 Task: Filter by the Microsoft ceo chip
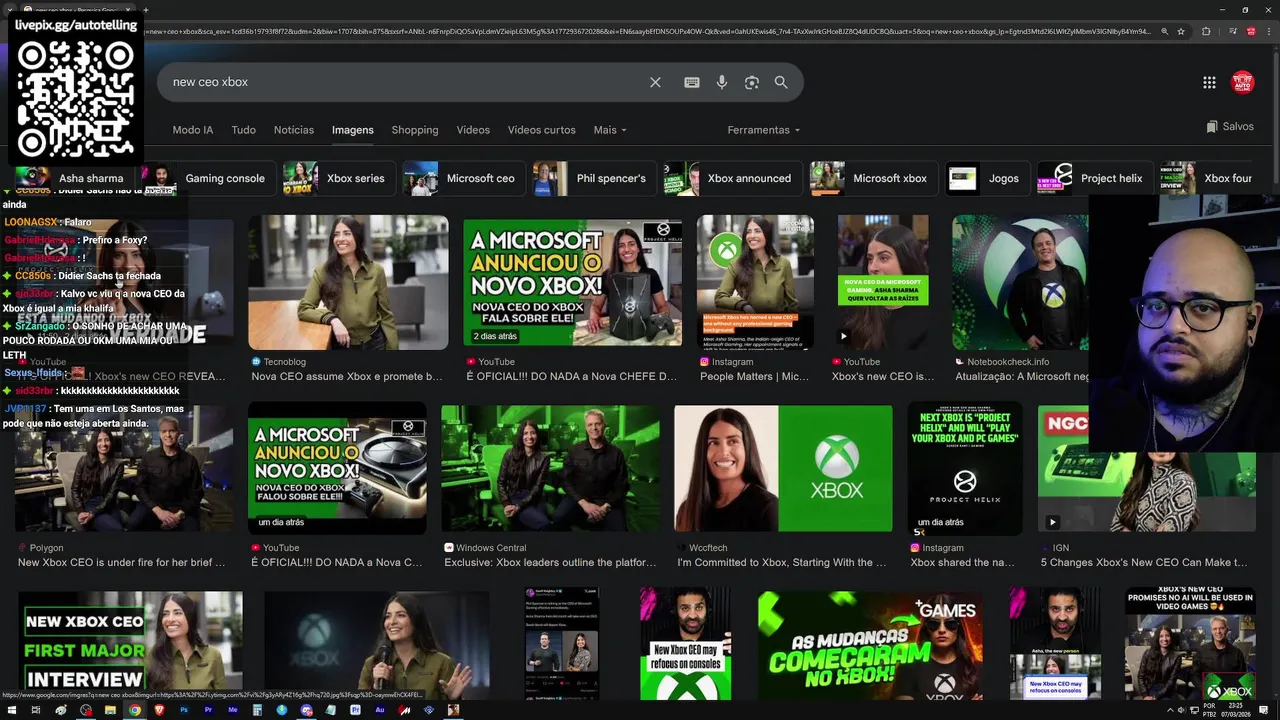464,178
